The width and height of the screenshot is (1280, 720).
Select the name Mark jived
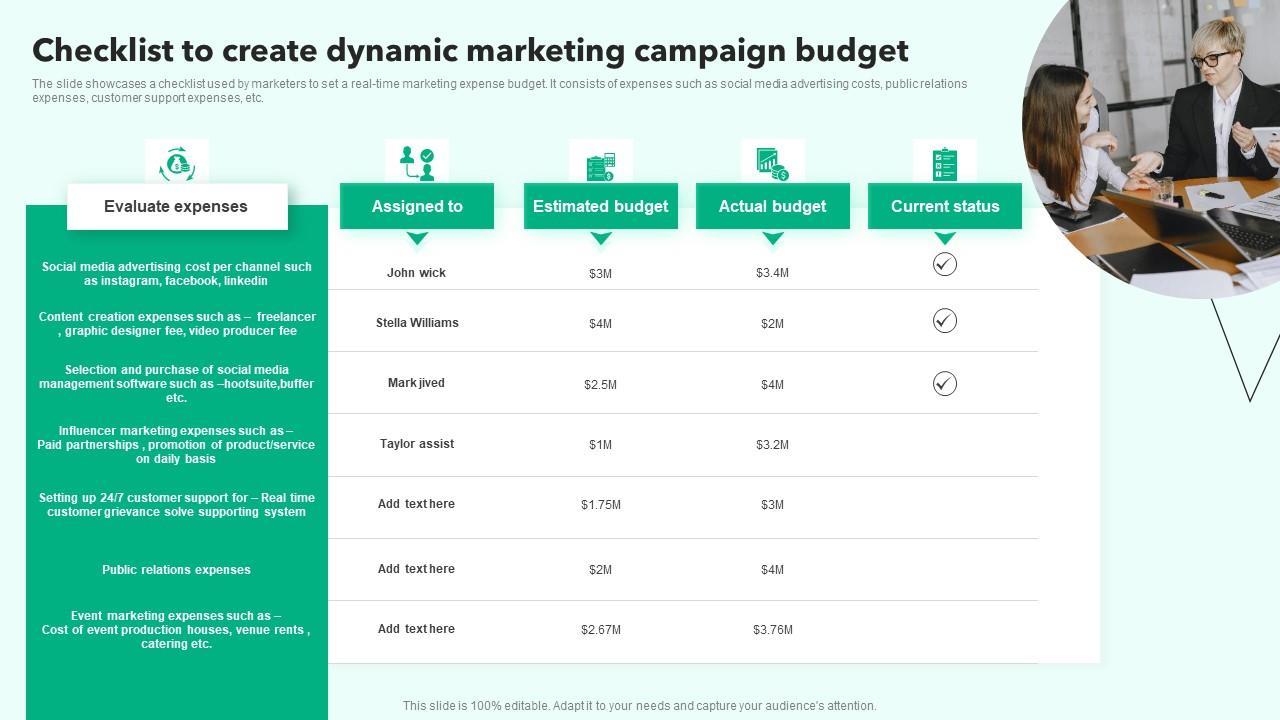click(x=416, y=383)
